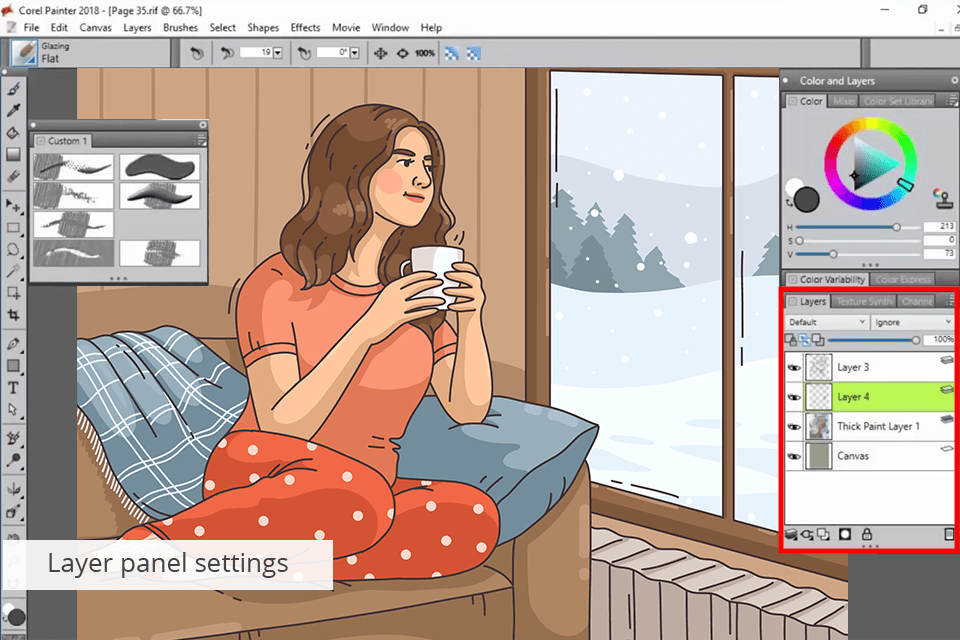Open the Default composite method dropdown
The image size is (960, 640).
pos(826,322)
